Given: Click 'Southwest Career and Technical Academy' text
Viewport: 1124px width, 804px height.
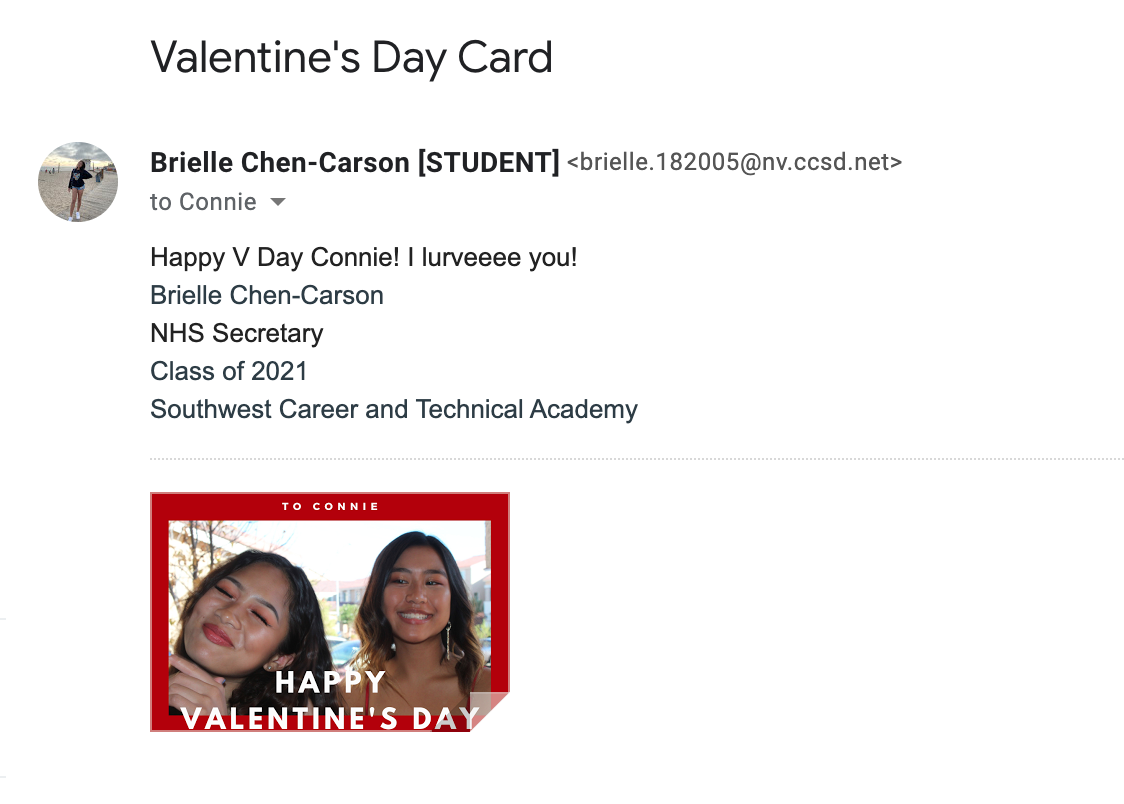Looking at the screenshot, I should point(394,409).
